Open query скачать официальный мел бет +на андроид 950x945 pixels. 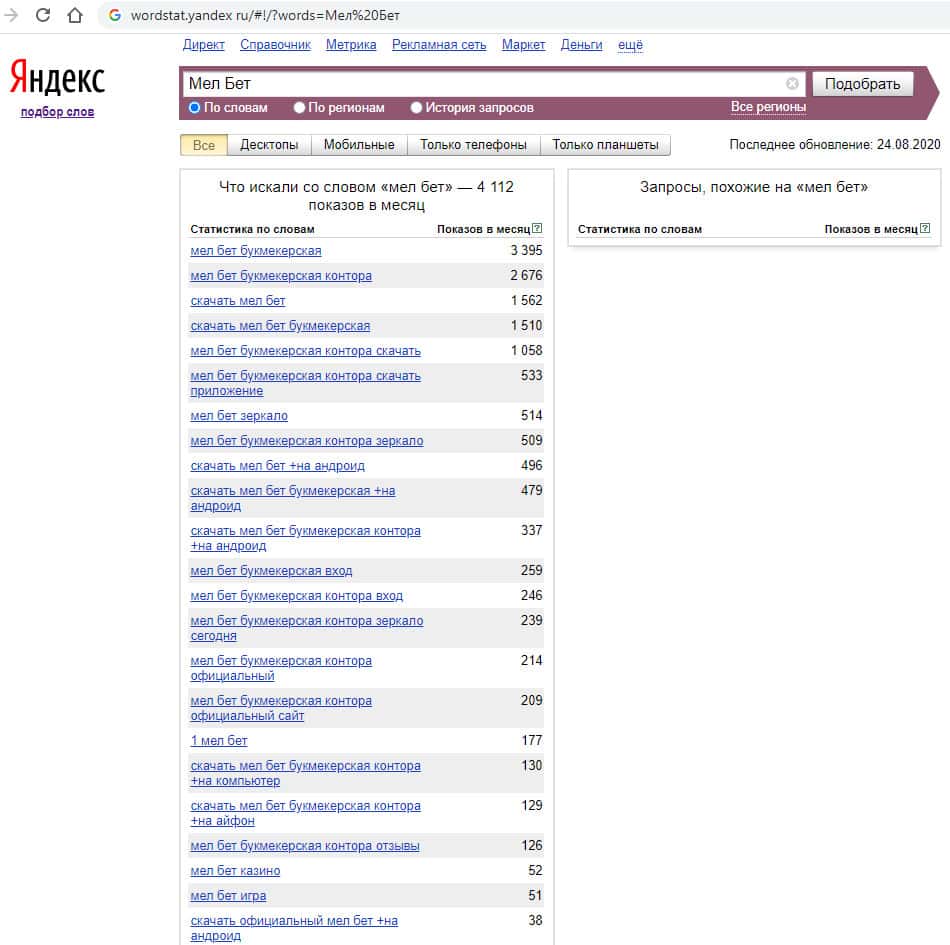click(x=294, y=928)
